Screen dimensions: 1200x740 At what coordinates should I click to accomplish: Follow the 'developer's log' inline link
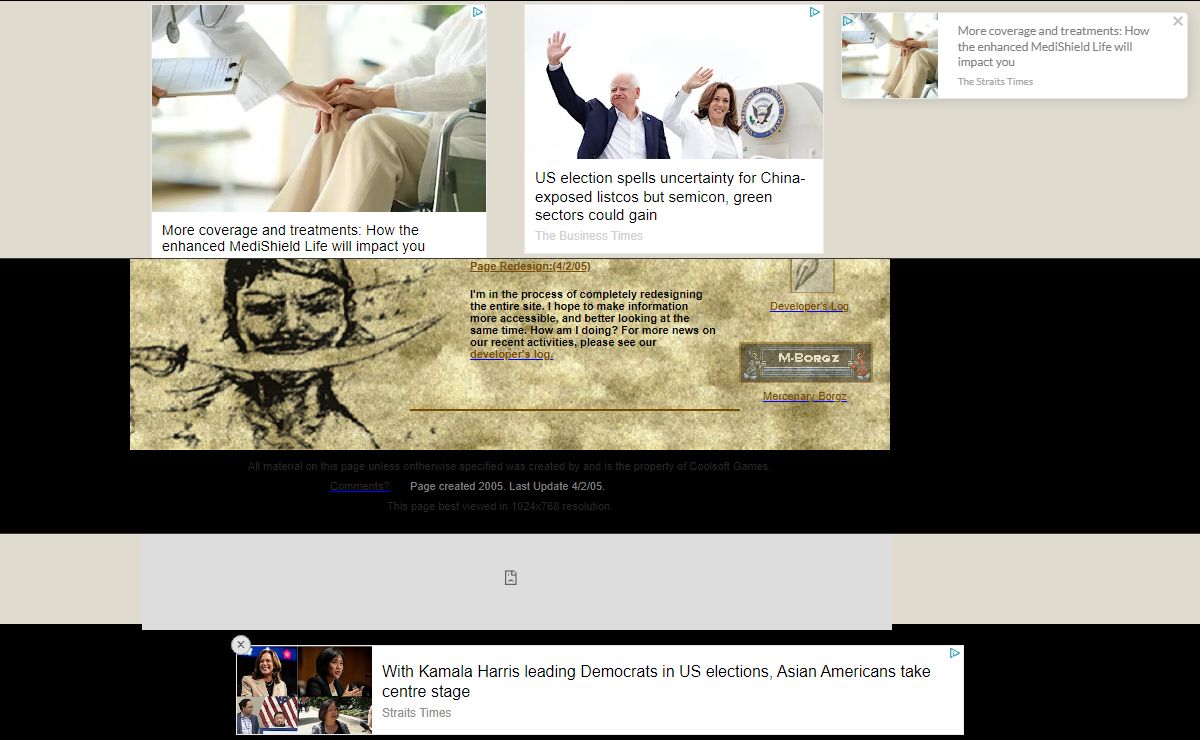click(511, 354)
